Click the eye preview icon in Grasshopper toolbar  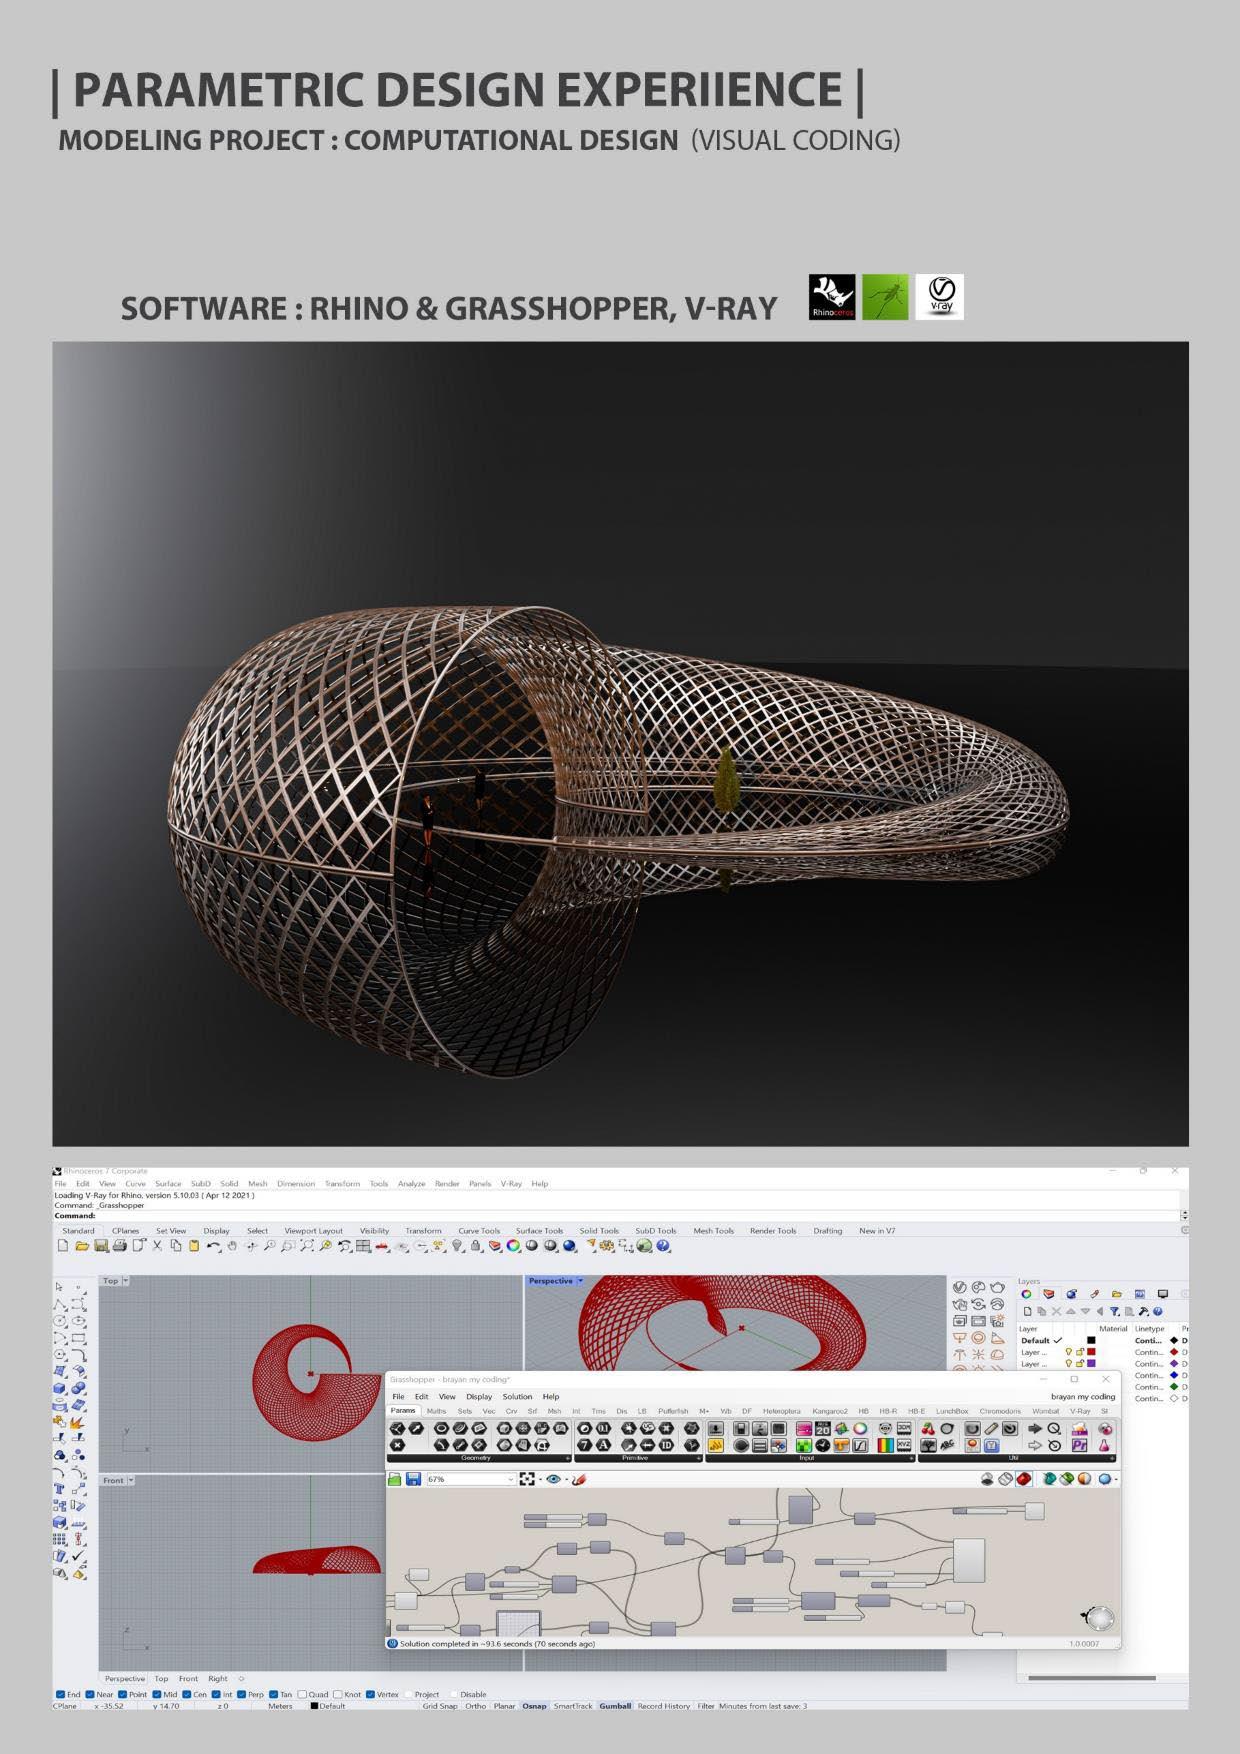point(553,1479)
